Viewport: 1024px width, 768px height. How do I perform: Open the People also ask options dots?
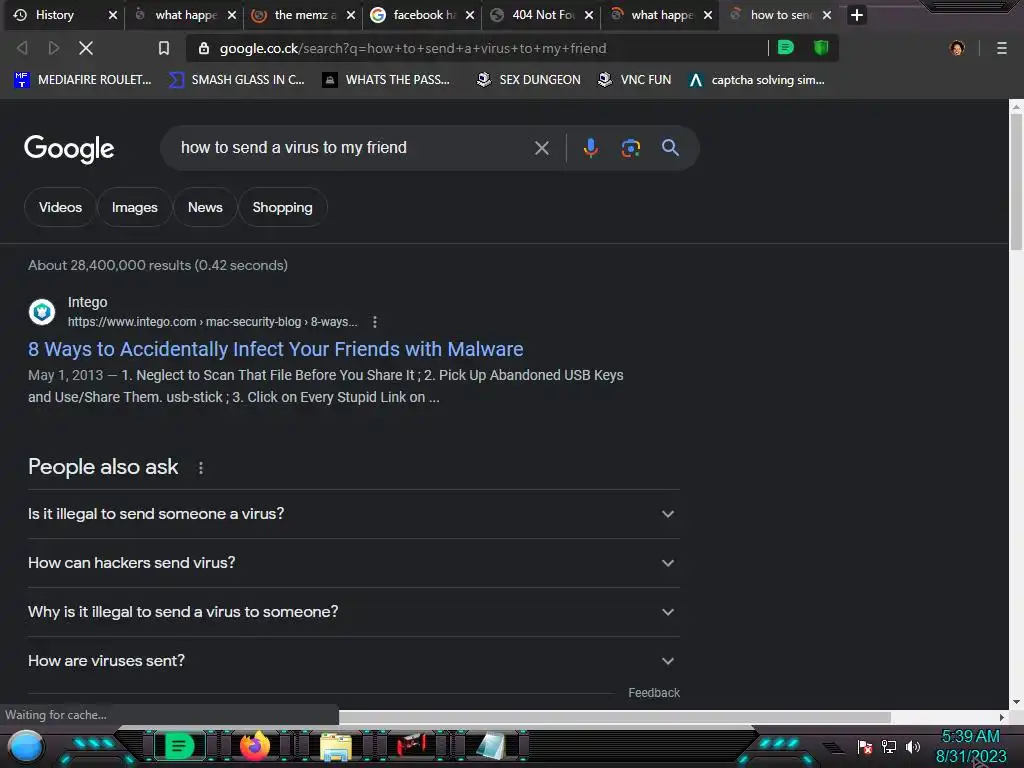(x=200, y=468)
